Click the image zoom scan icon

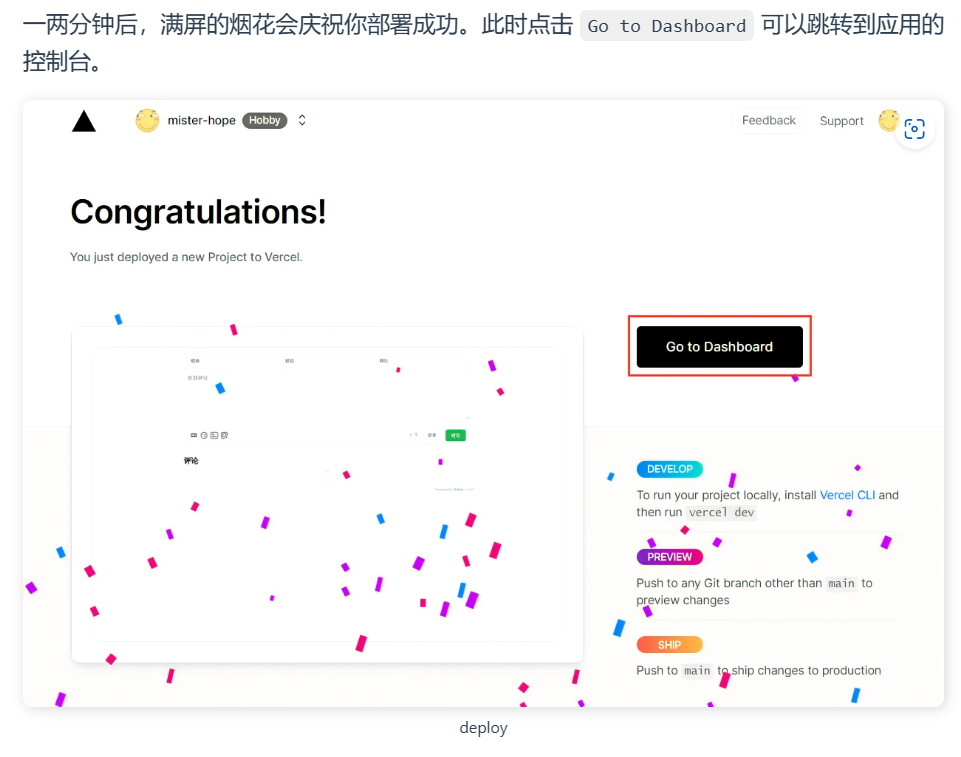tap(914, 129)
